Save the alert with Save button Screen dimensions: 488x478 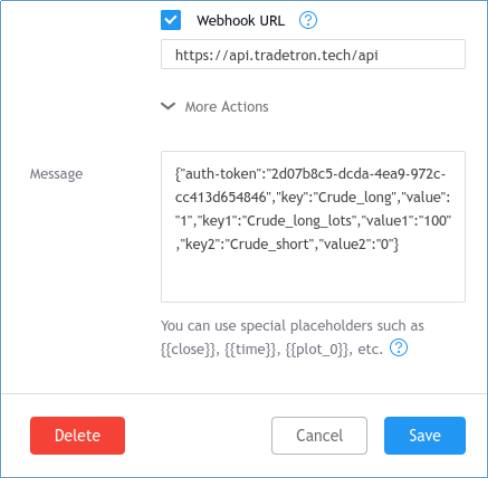425,435
